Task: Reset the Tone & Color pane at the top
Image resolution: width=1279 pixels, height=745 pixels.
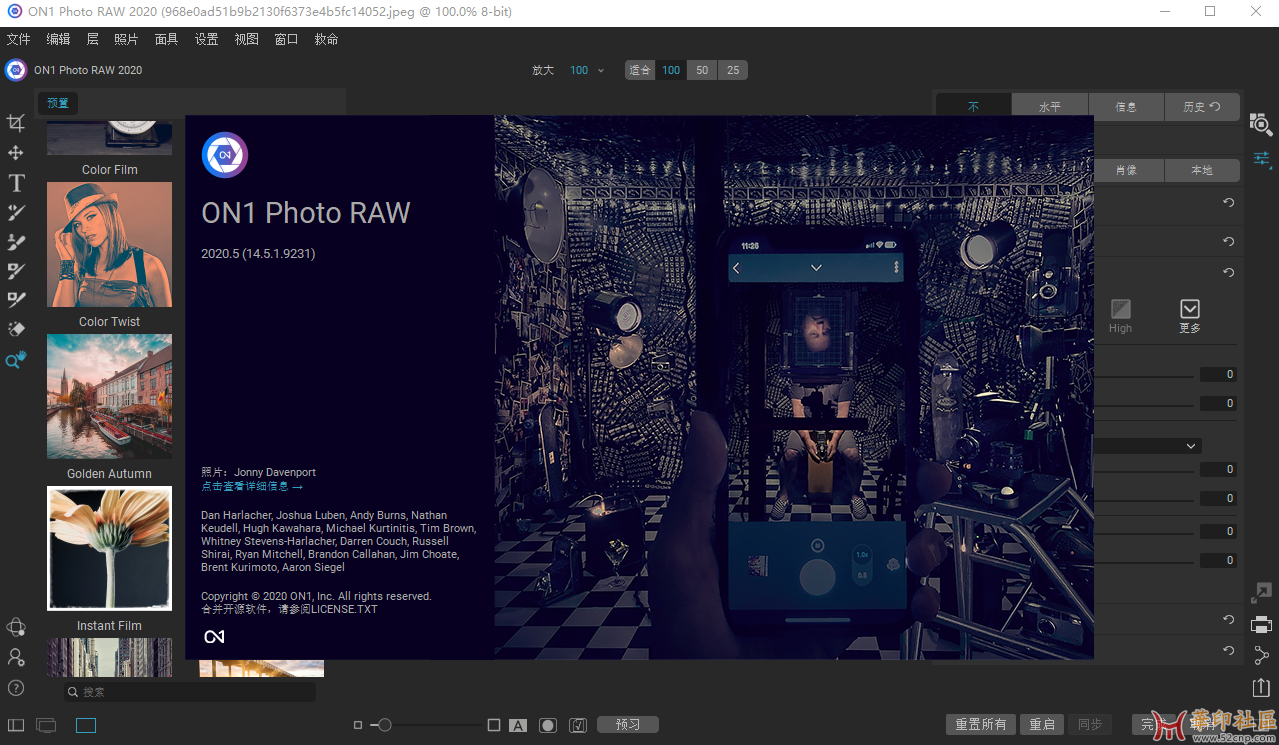Action: coord(1228,203)
